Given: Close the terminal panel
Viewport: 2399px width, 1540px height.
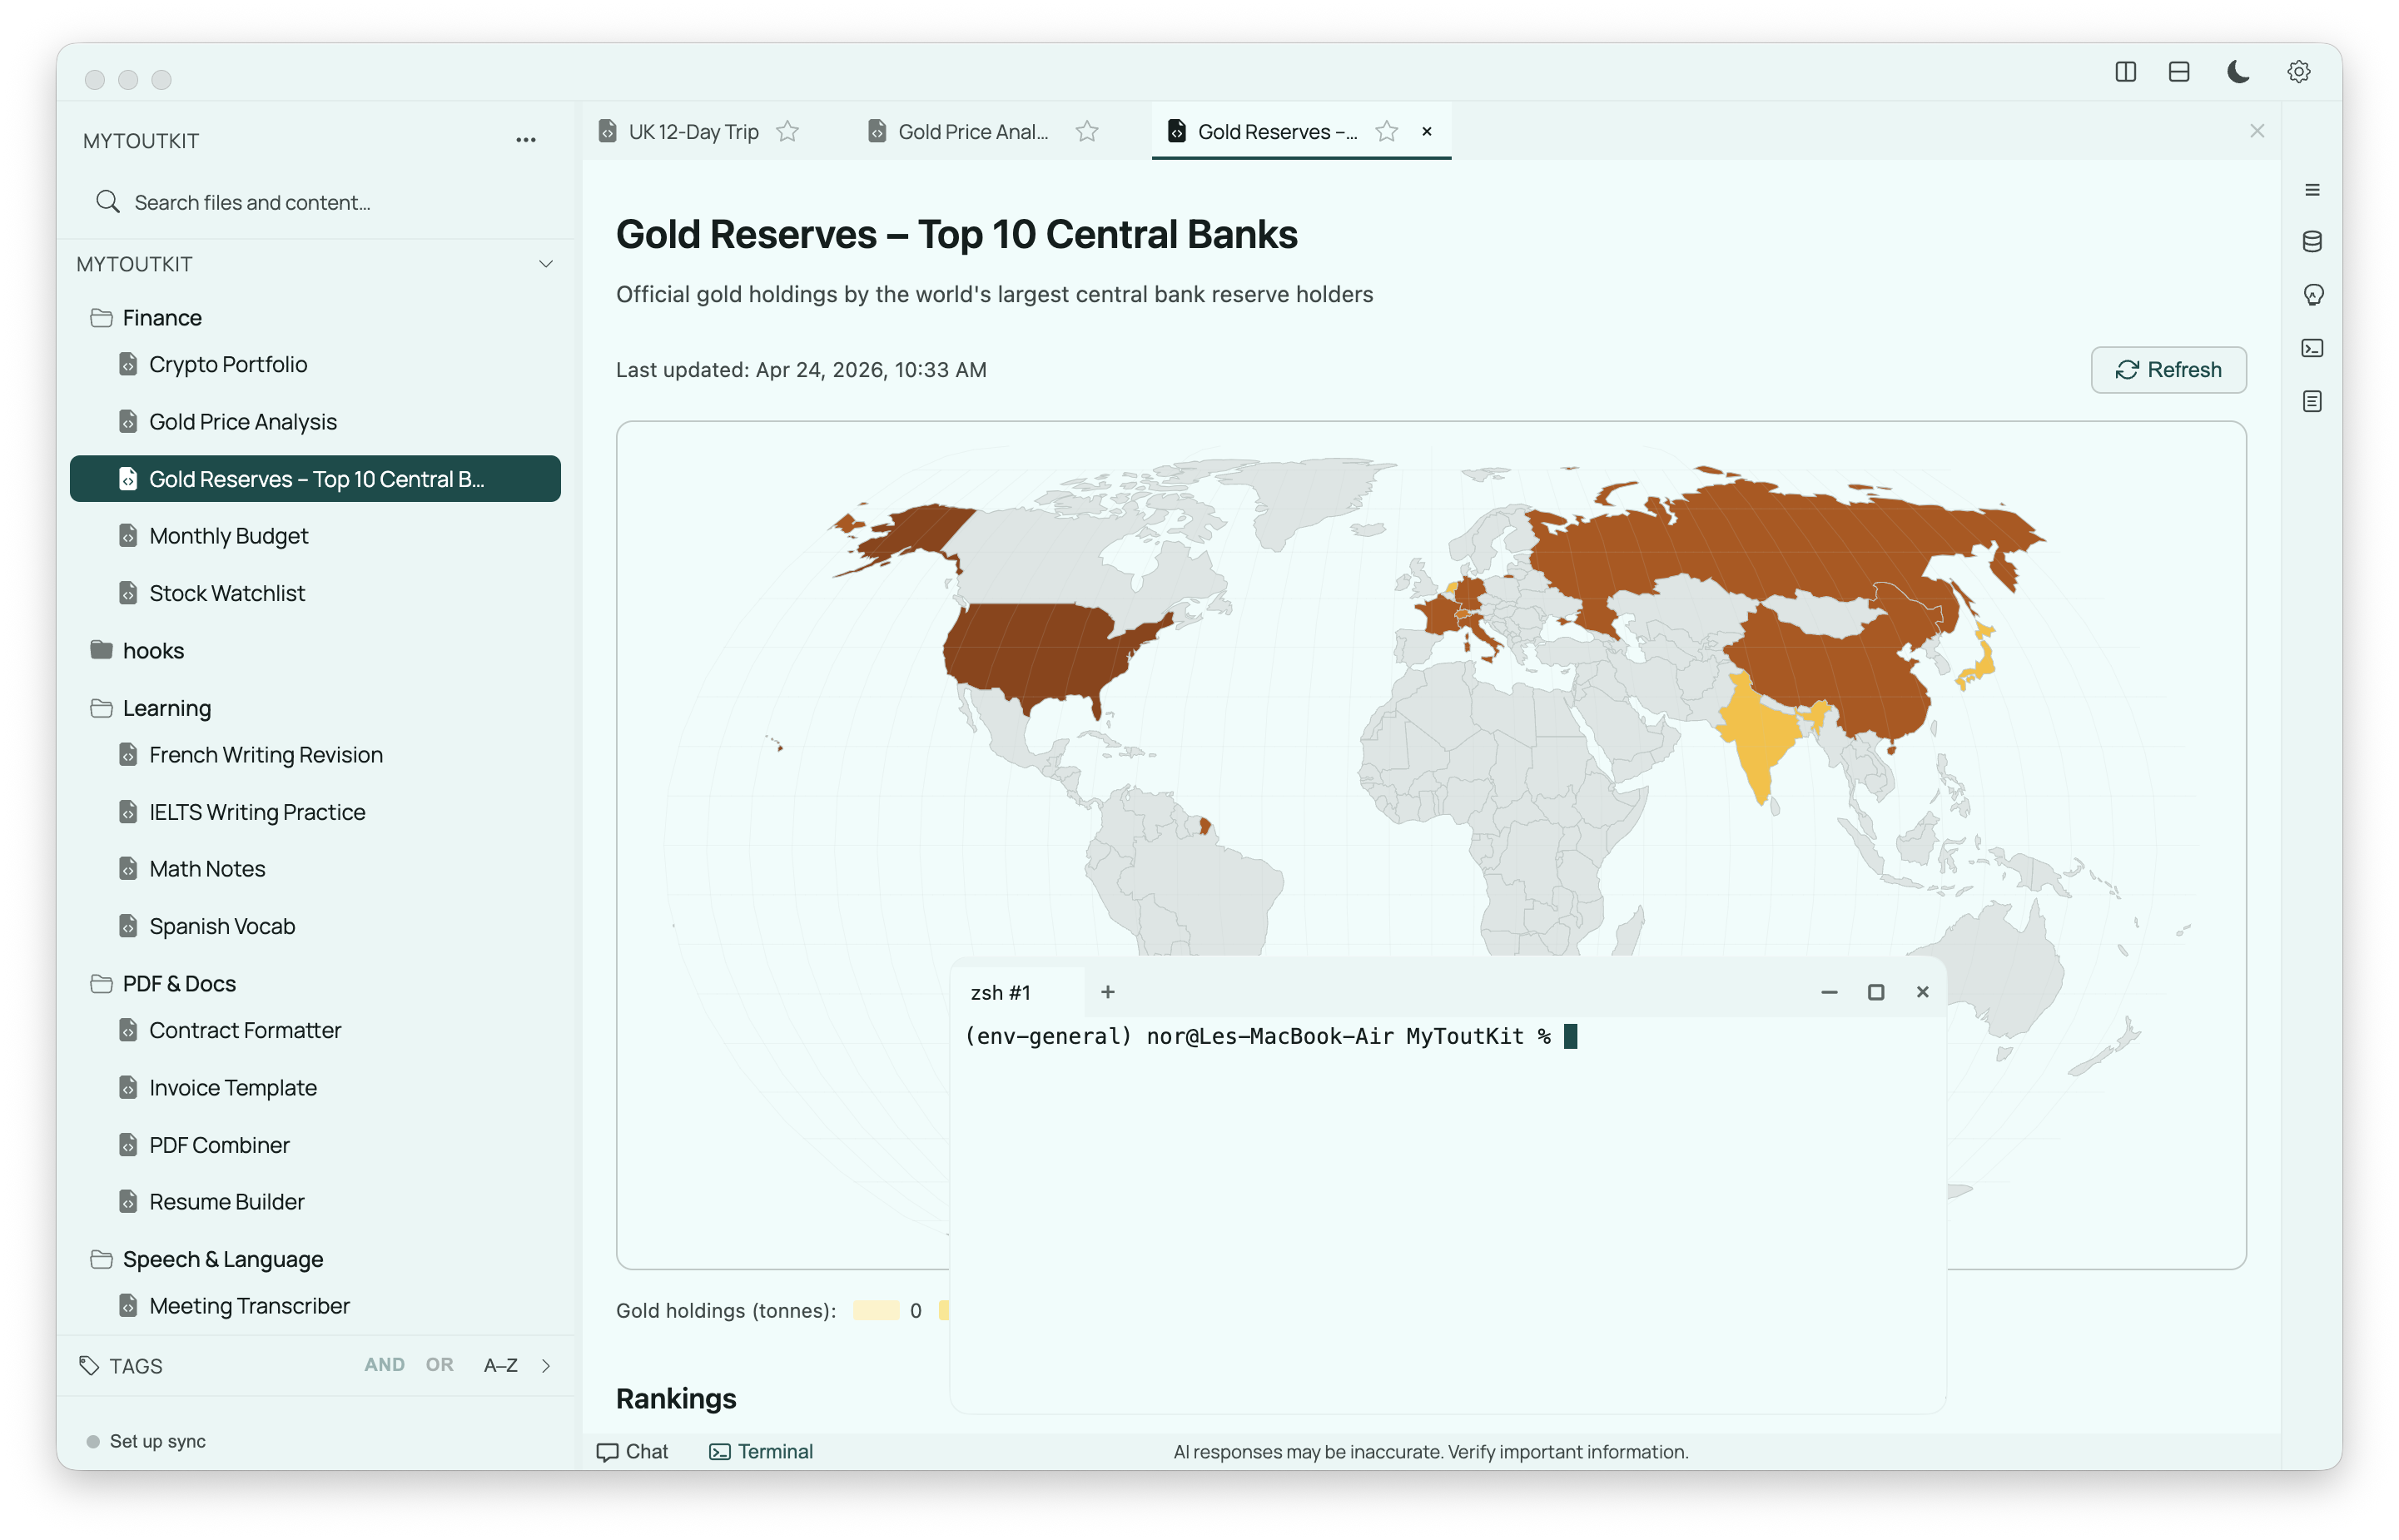Looking at the screenshot, I should tap(1922, 992).
